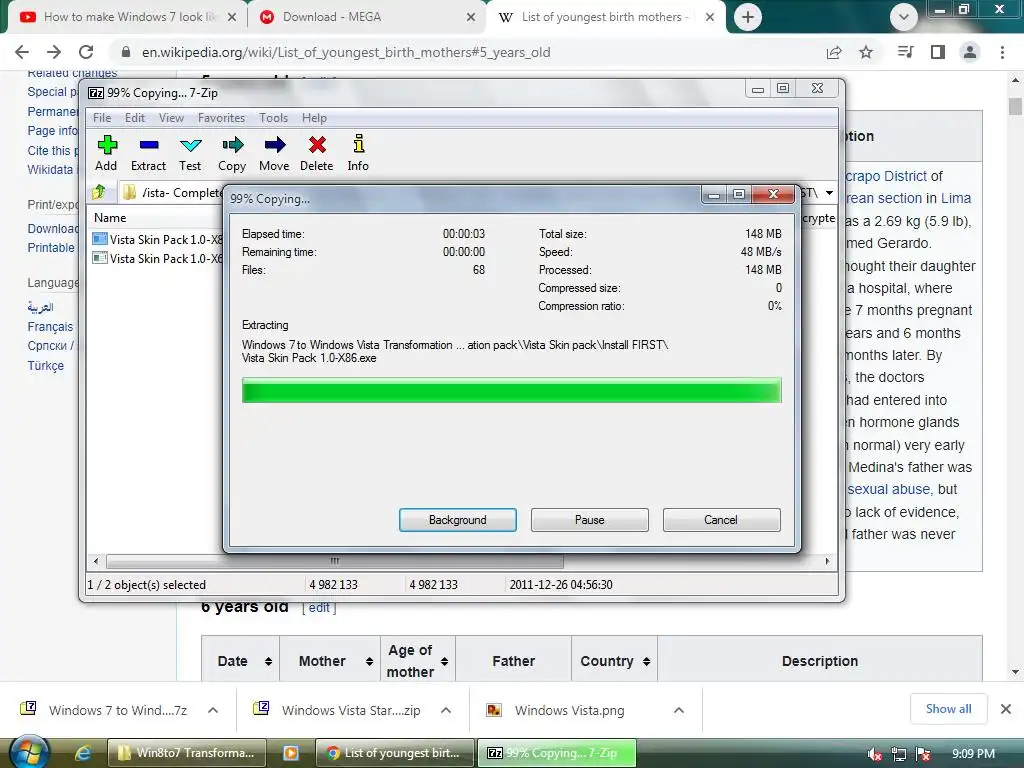This screenshot has width=1024, height=768.
Task: Open the 7-Zip Tools menu
Action: (273, 118)
